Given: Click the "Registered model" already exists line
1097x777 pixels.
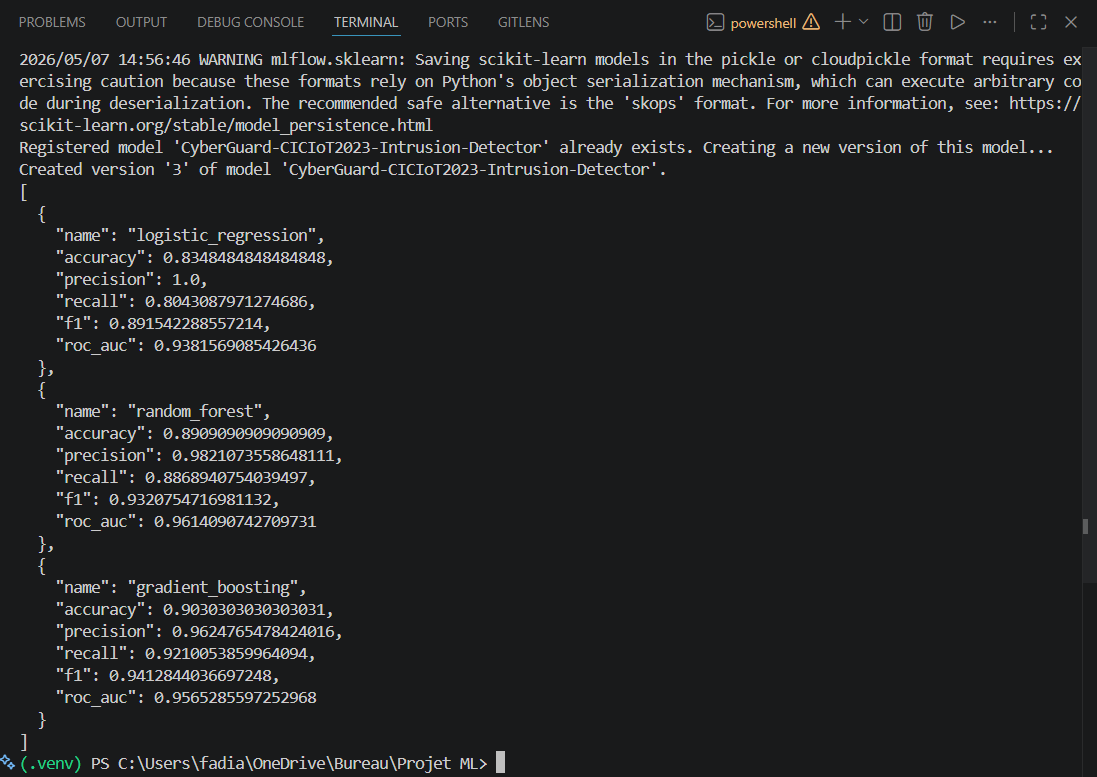Looking at the screenshot, I should 536,148.
